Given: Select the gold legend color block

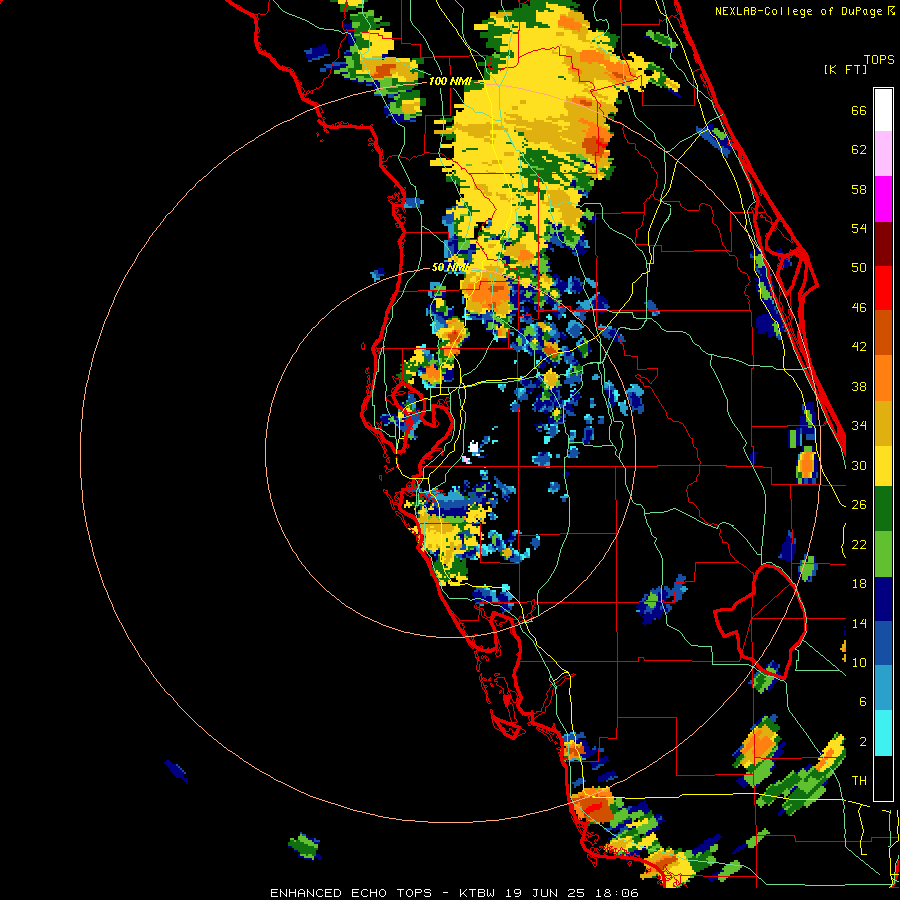Looking at the screenshot, I should 883,423.
